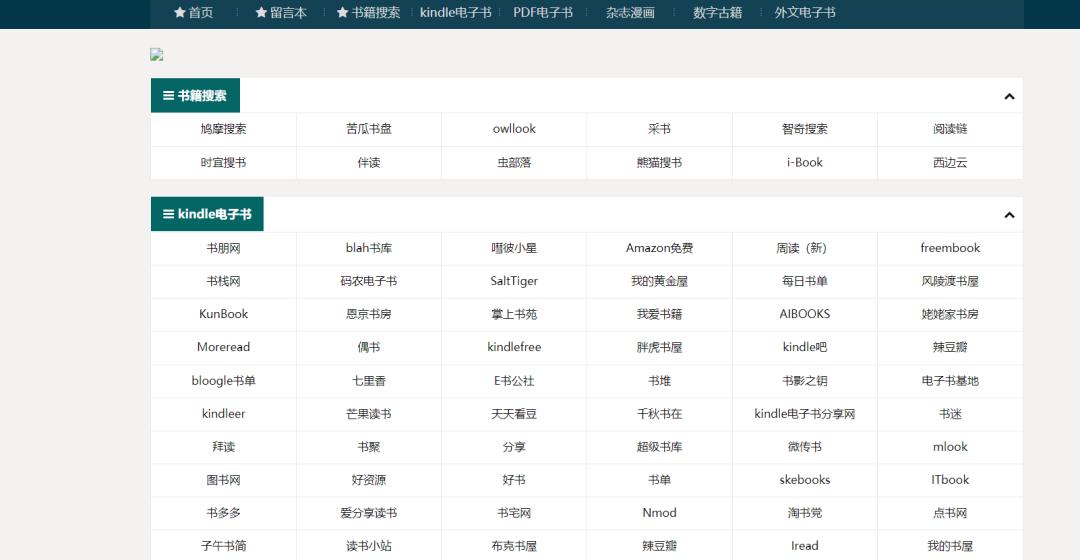This screenshot has height=560, width=1080.
Task: Open the 阅读链 link
Action: point(950,129)
